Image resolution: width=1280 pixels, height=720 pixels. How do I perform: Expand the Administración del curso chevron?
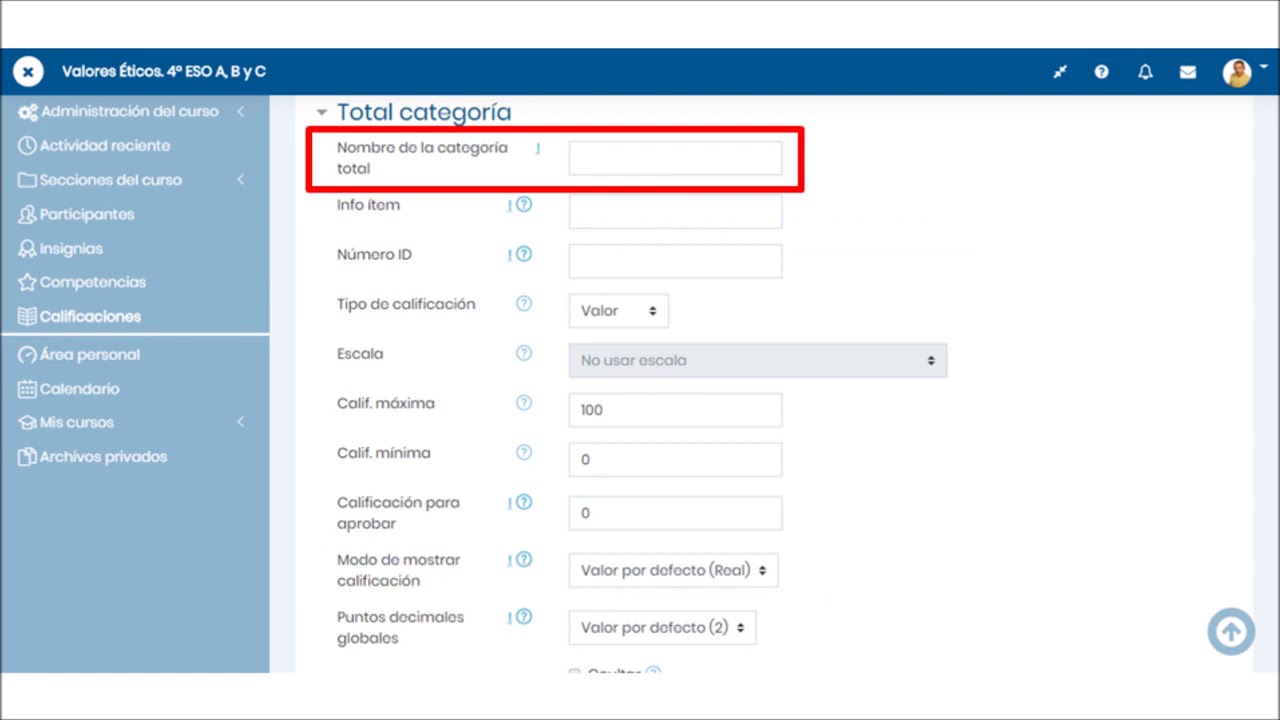click(241, 111)
